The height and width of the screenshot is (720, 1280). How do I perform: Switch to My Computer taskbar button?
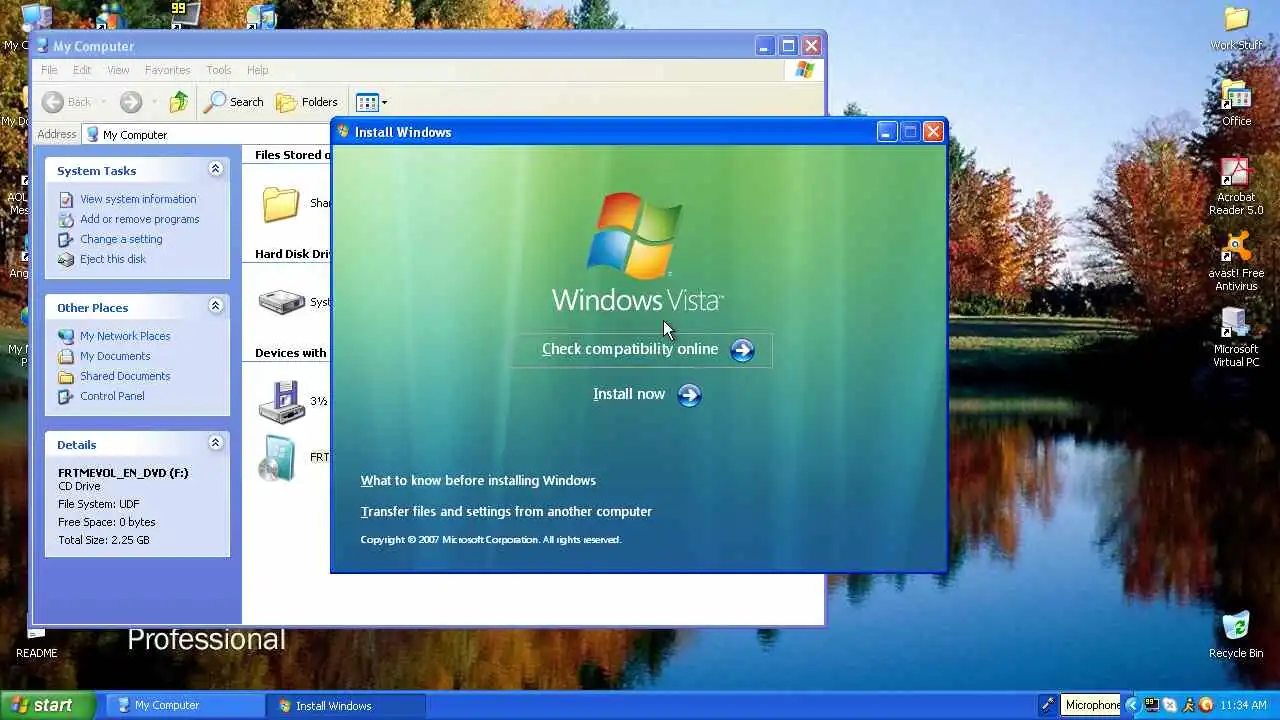[184, 705]
